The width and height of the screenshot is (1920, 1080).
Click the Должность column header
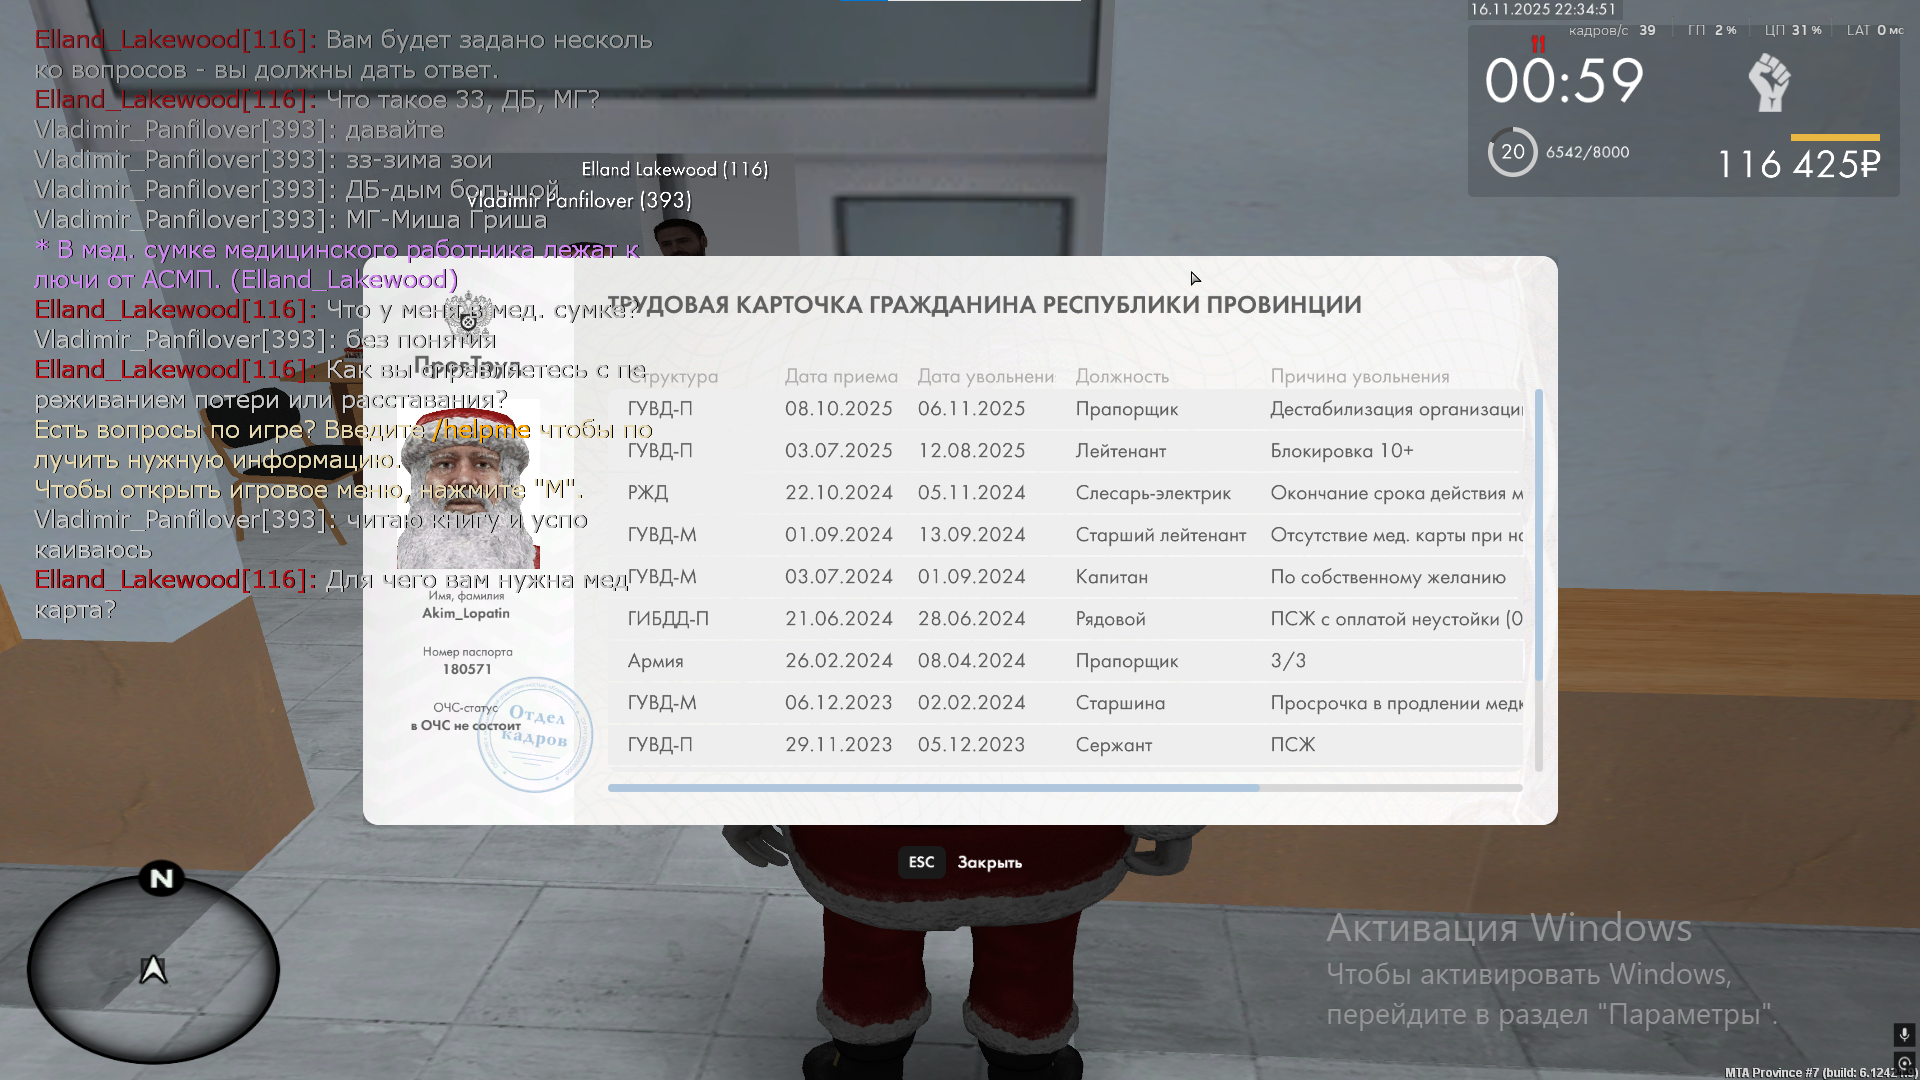coord(1122,377)
